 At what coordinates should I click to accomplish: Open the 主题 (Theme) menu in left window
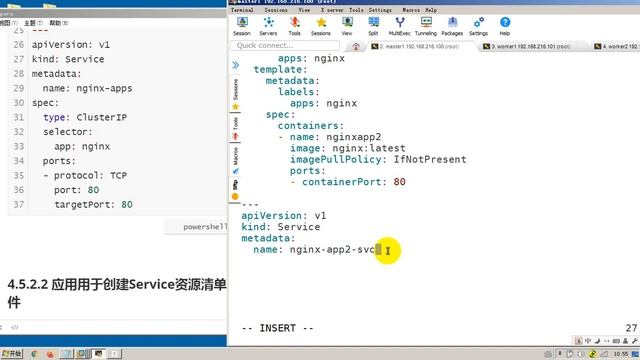pos(33,23)
